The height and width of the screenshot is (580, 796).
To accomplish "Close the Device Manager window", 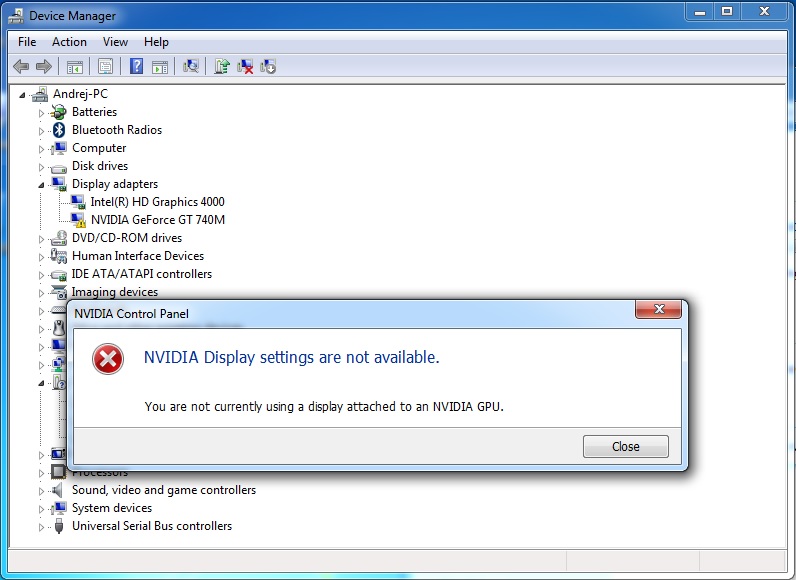I will (764, 12).
